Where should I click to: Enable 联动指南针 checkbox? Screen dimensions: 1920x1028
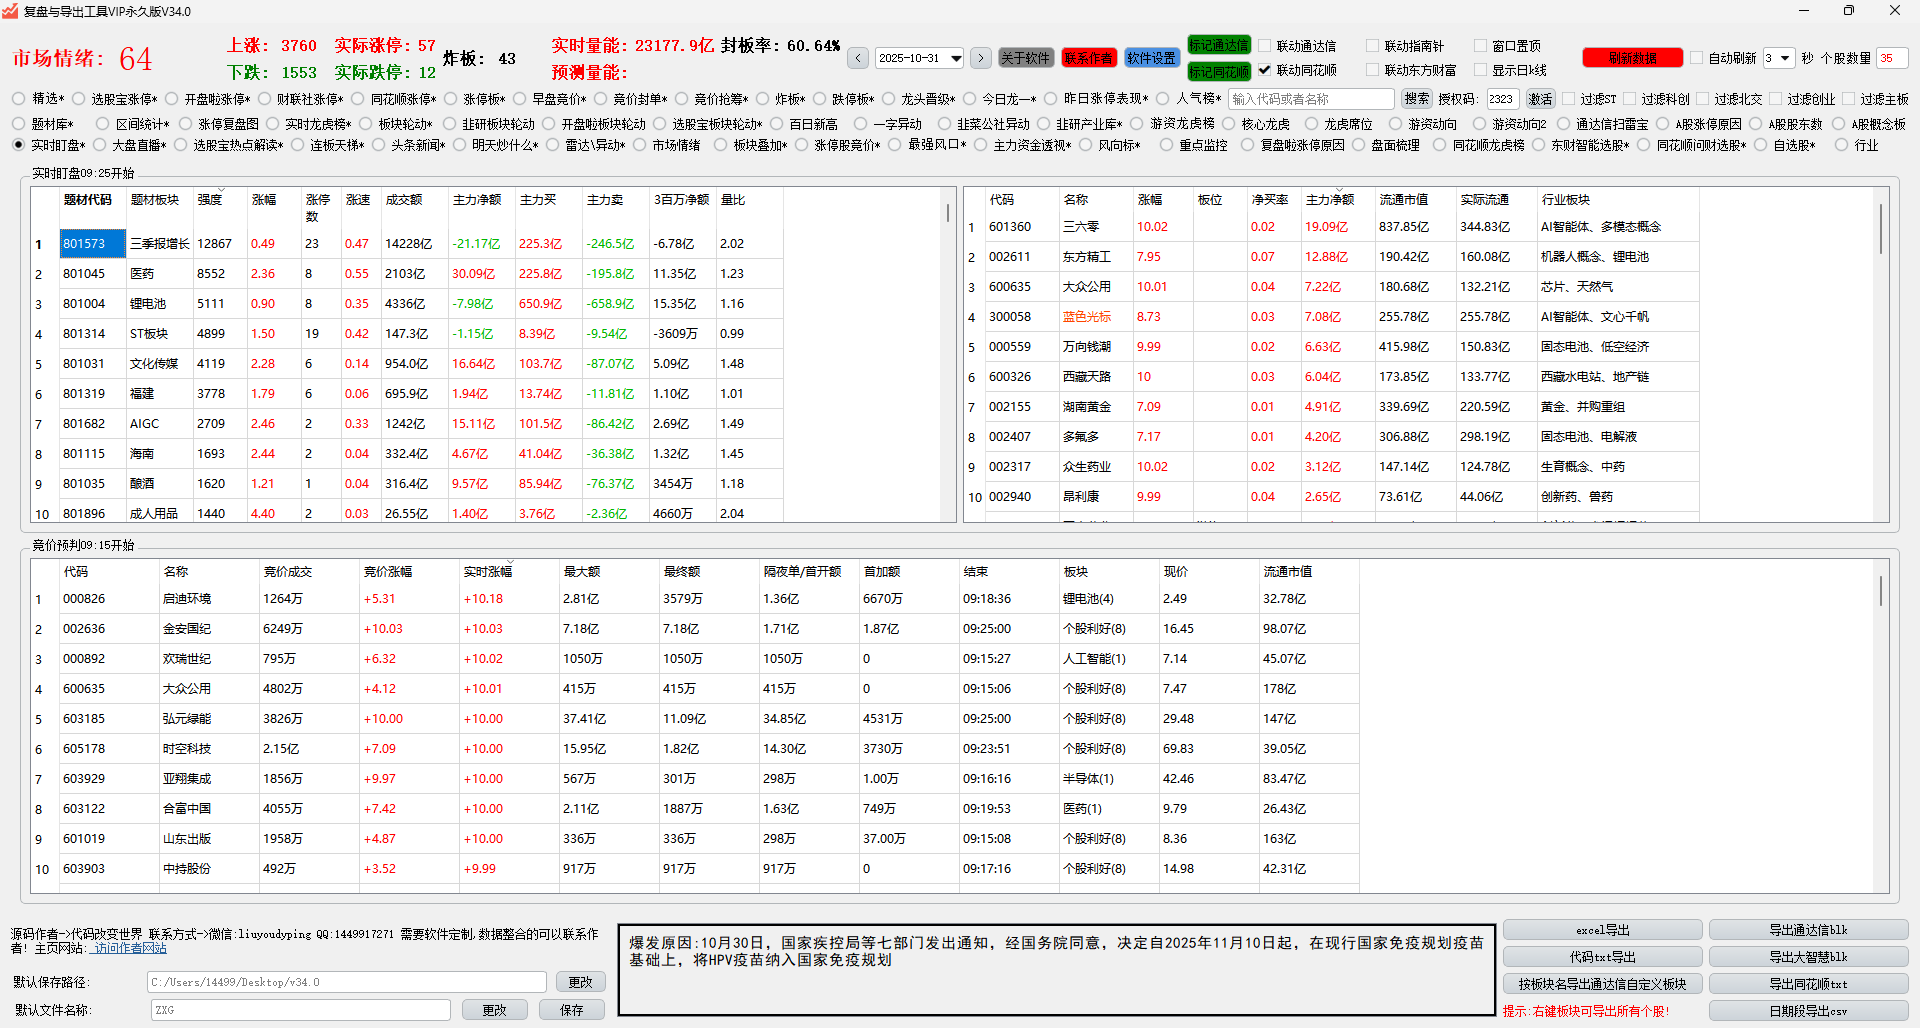(1373, 46)
